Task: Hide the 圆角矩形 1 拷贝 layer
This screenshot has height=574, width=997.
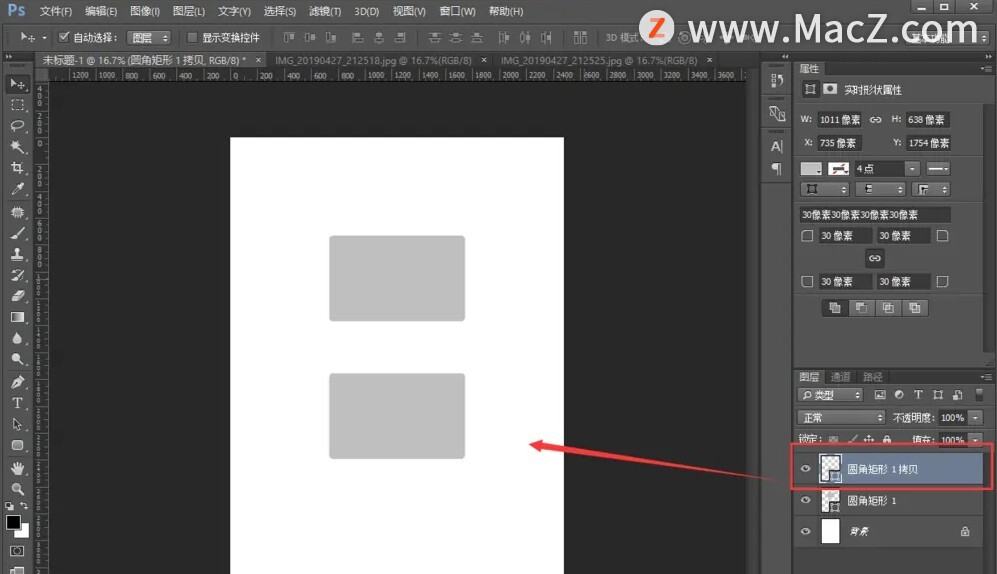Action: [805, 468]
